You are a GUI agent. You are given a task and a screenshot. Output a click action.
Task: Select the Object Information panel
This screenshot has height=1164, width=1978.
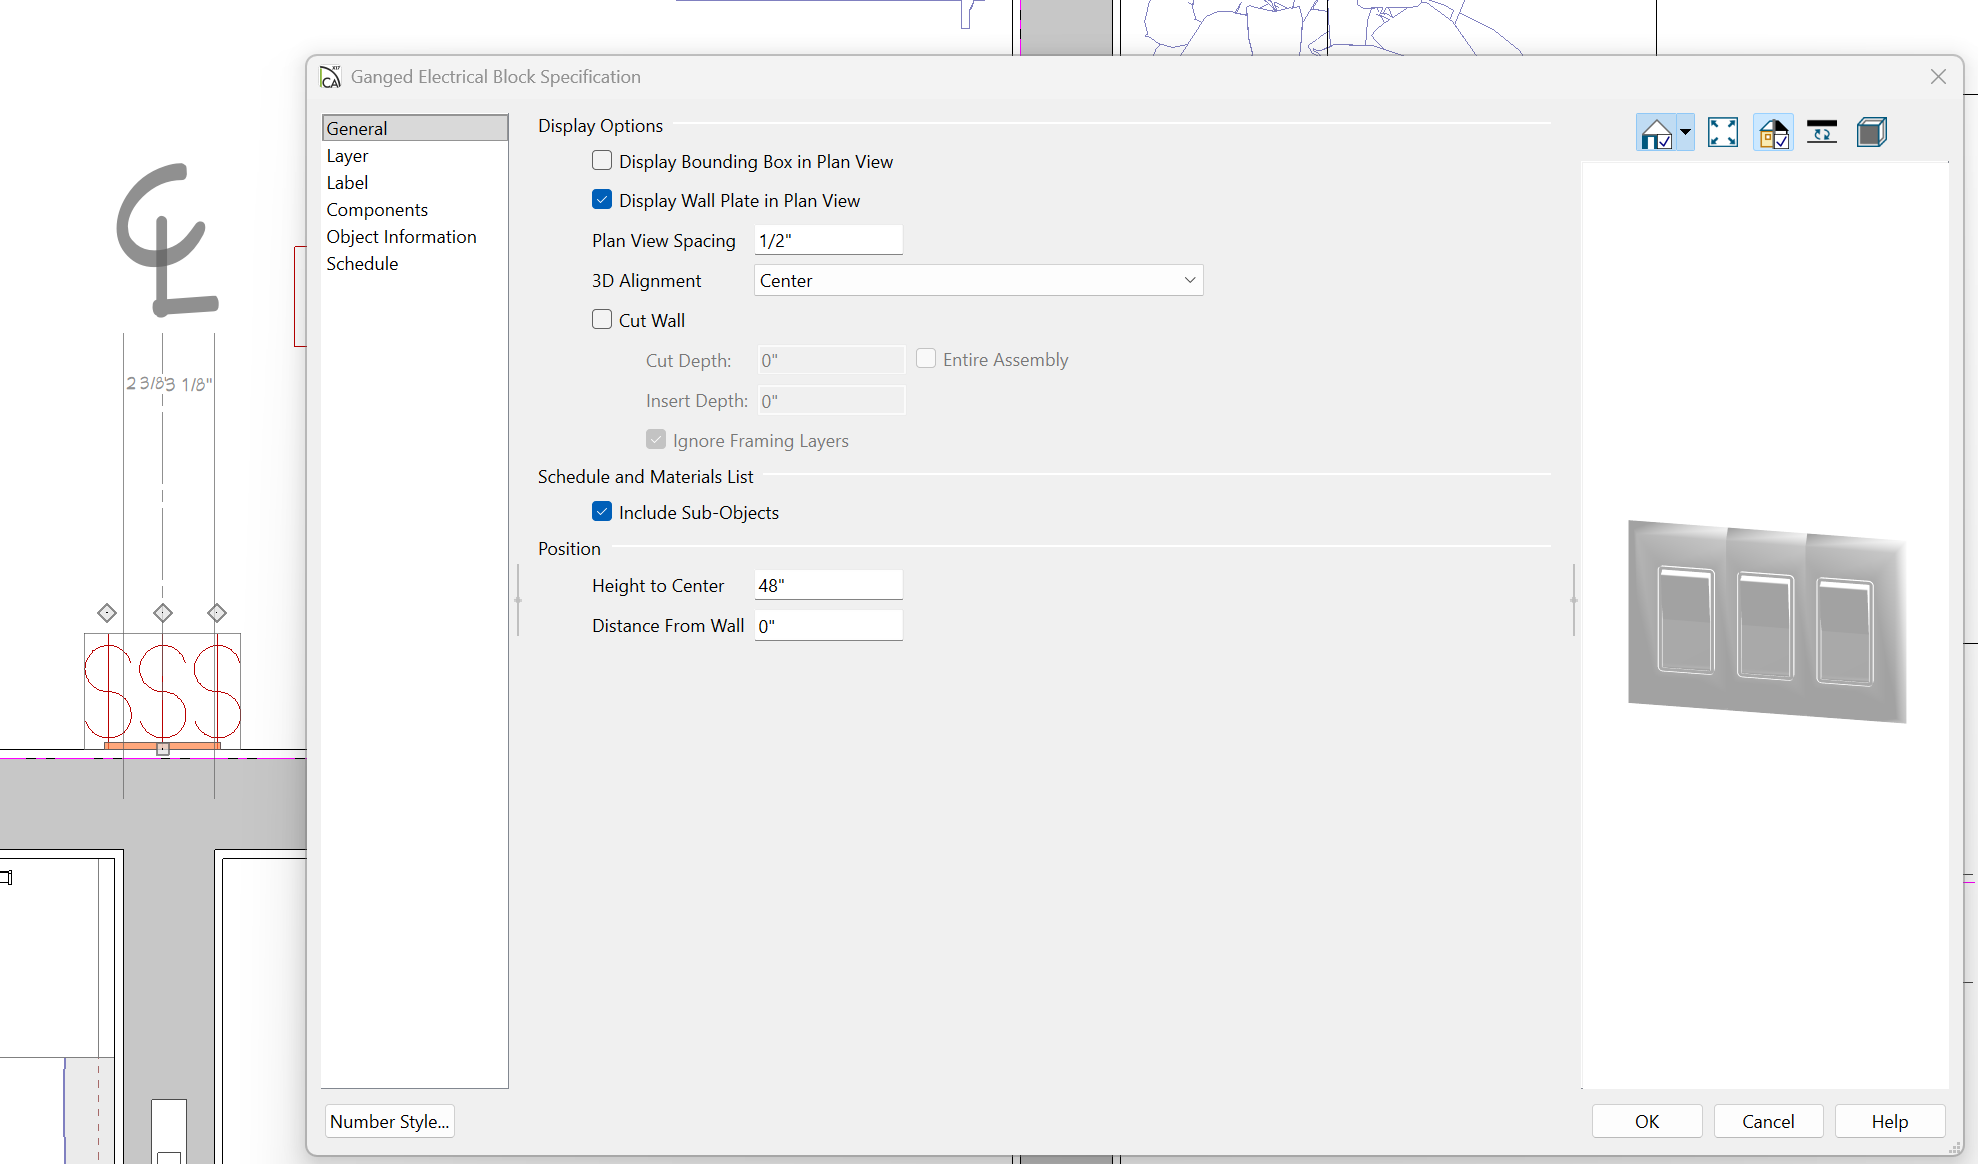click(401, 237)
